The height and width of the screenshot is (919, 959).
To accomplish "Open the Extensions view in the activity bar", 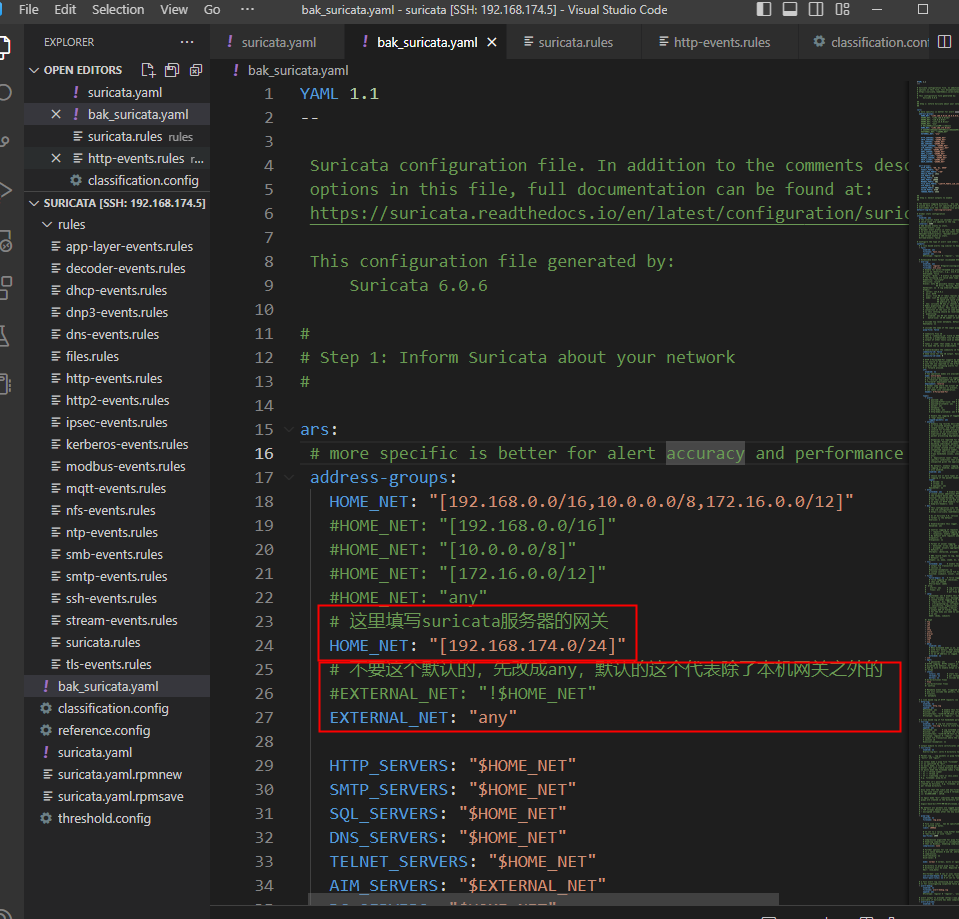I will [x=5, y=287].
